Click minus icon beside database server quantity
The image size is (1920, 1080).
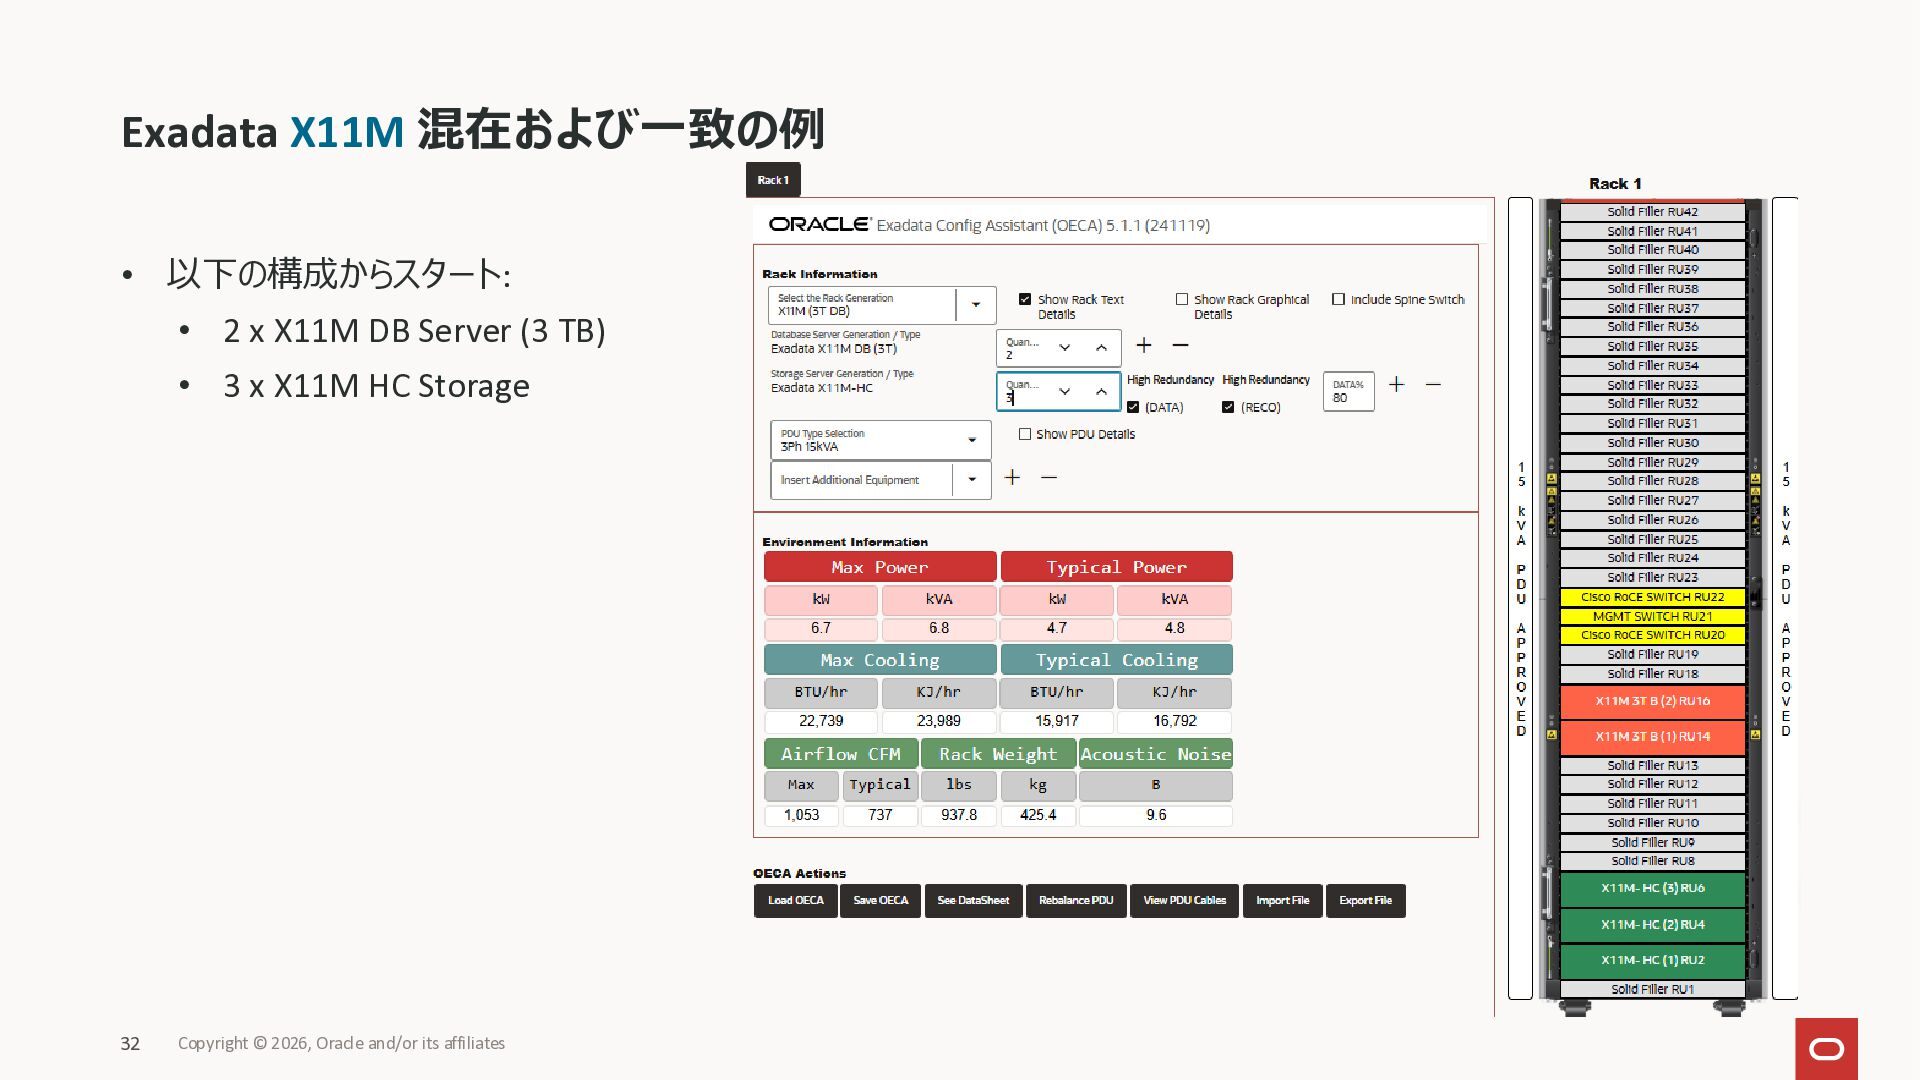(1180, 345)
